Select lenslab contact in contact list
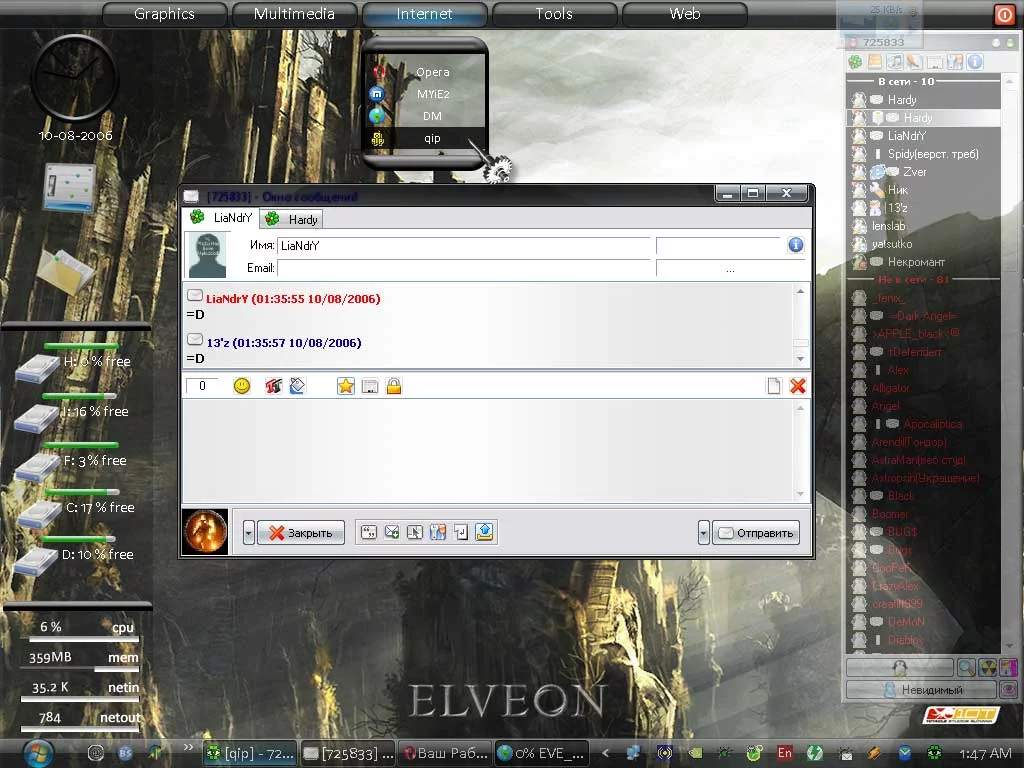Viewport: 1024px width, 768px height. (x=923, y=226)
